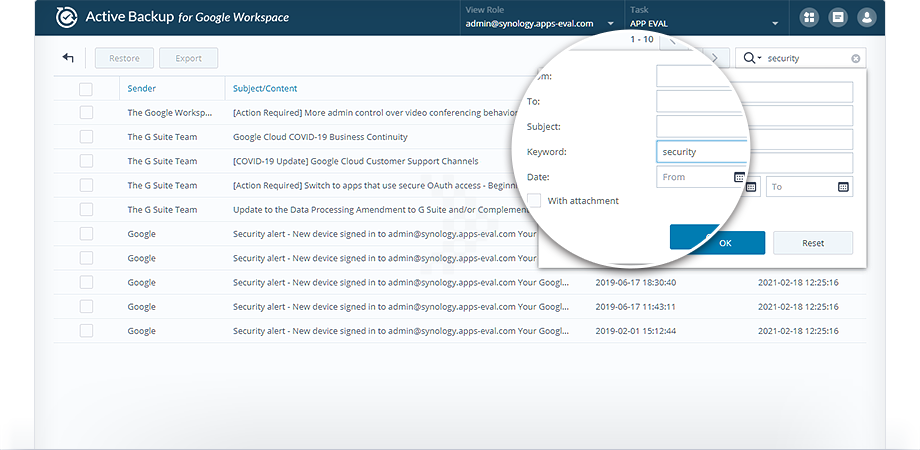Toggle the select-all checkbox in table header
The width and height of the screenshot is (920, 450).
[x=86, y=89]
